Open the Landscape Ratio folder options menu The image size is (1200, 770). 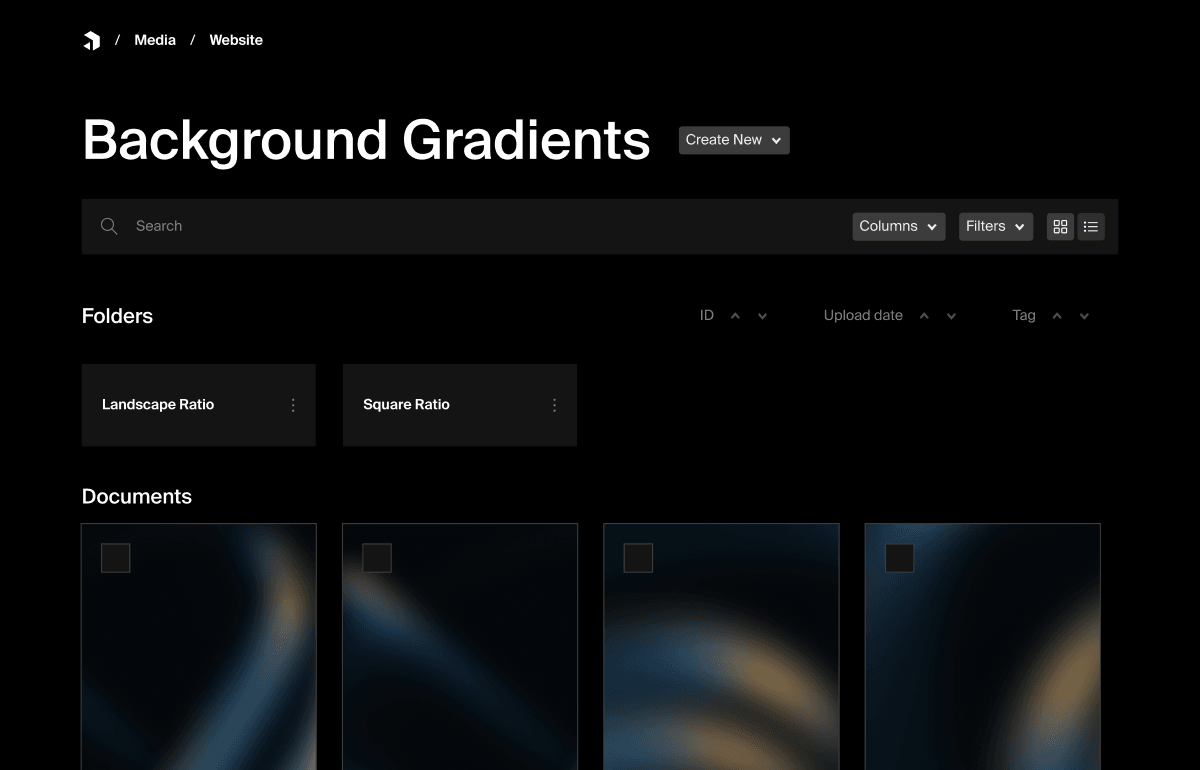point(293,405)
